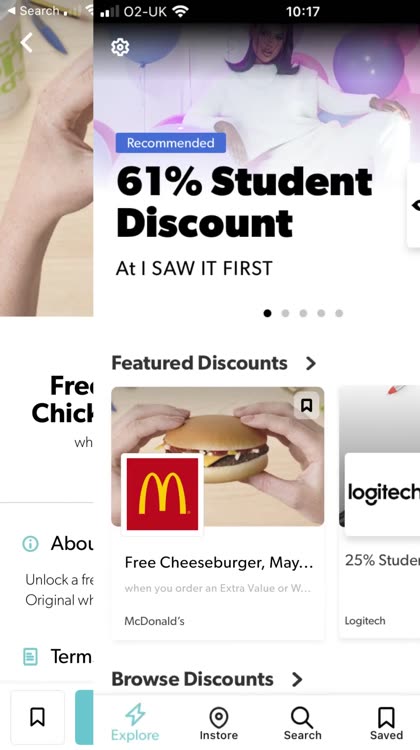Open the 61% Student Discount banner
Image resolution: width=420 pixels, height=750 pixels.
pos(244,202)
